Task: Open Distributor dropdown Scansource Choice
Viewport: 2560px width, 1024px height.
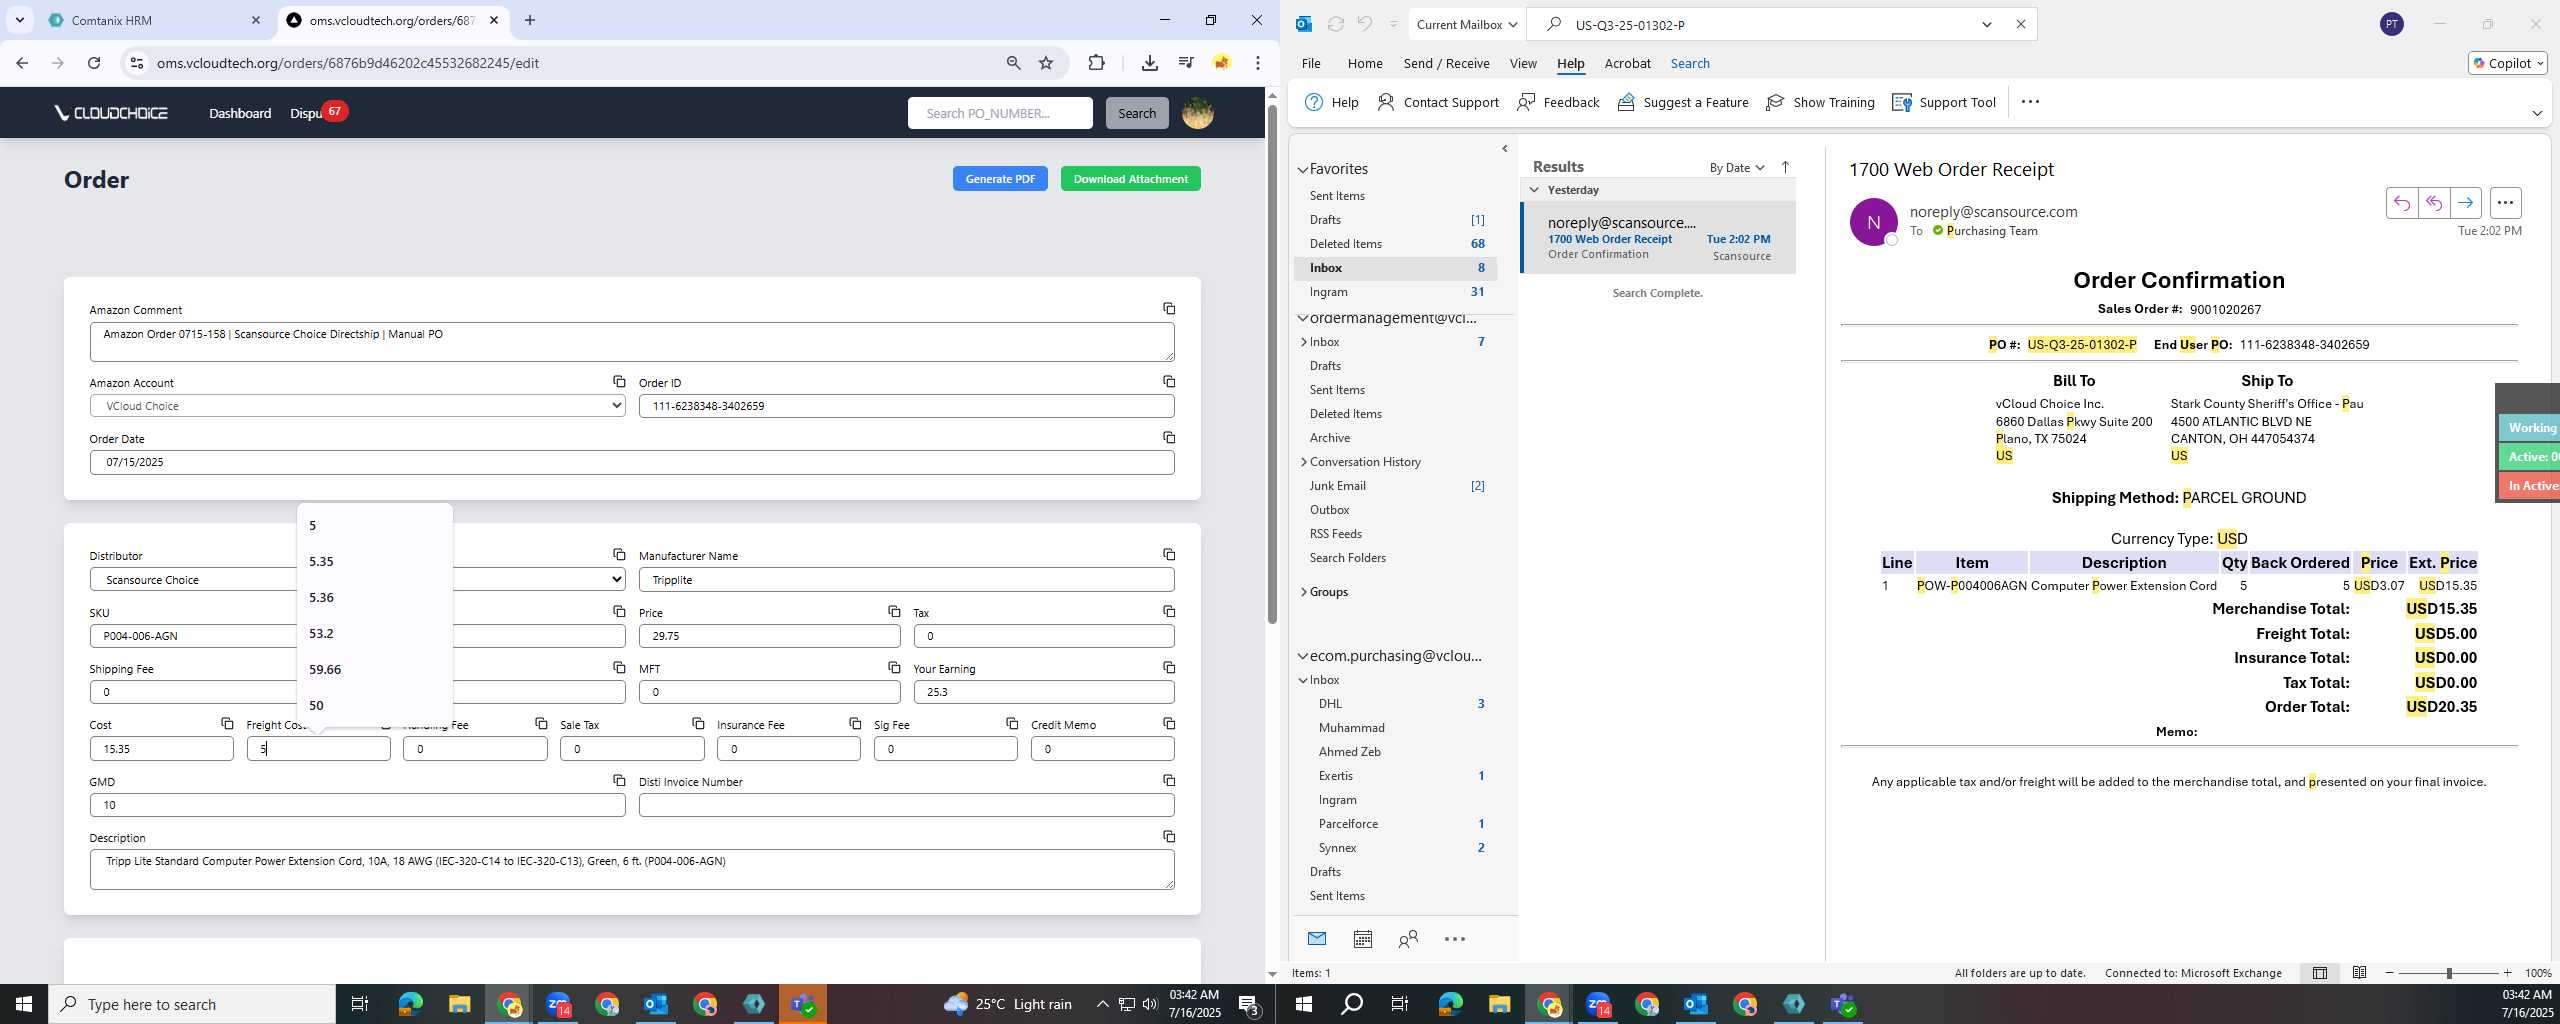Action: [357, 580]
